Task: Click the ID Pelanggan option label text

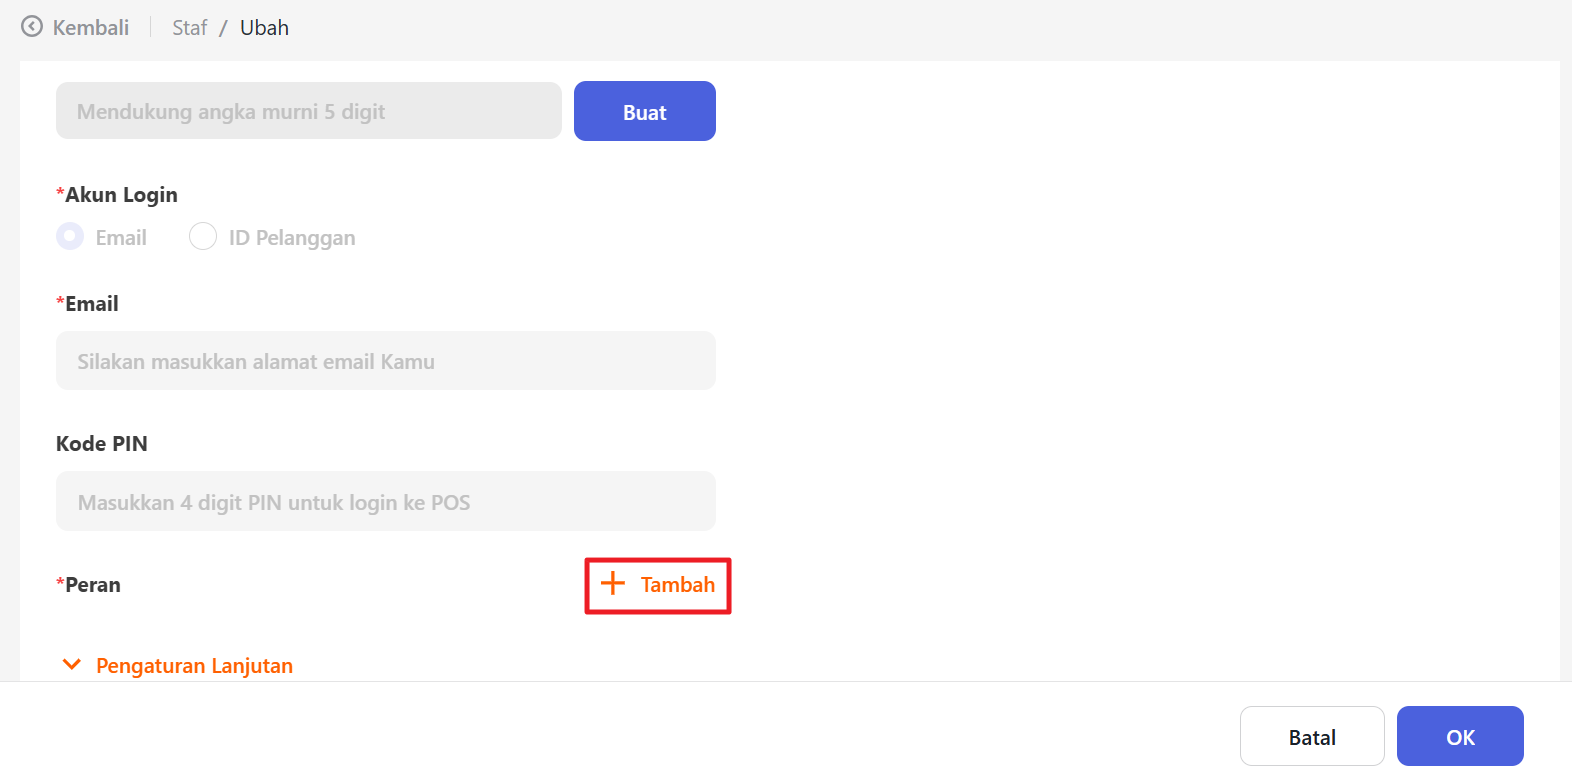Action: tap(292, 238)
